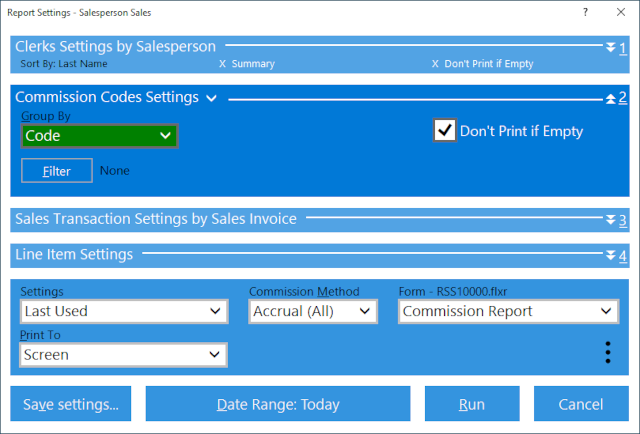Expand Clerks Settings section arrow 1

pyautogui.click(x=616, y=47)
